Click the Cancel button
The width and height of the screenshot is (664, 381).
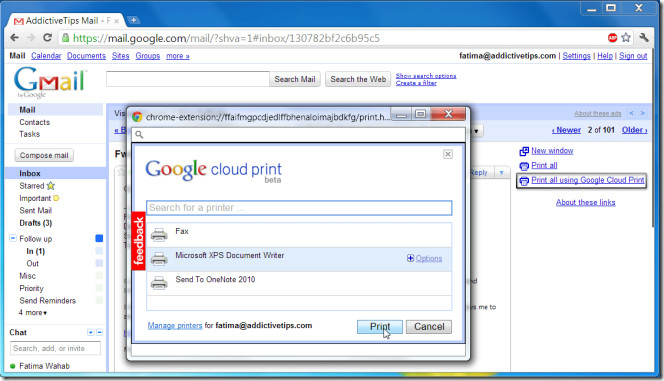point(429,326)
